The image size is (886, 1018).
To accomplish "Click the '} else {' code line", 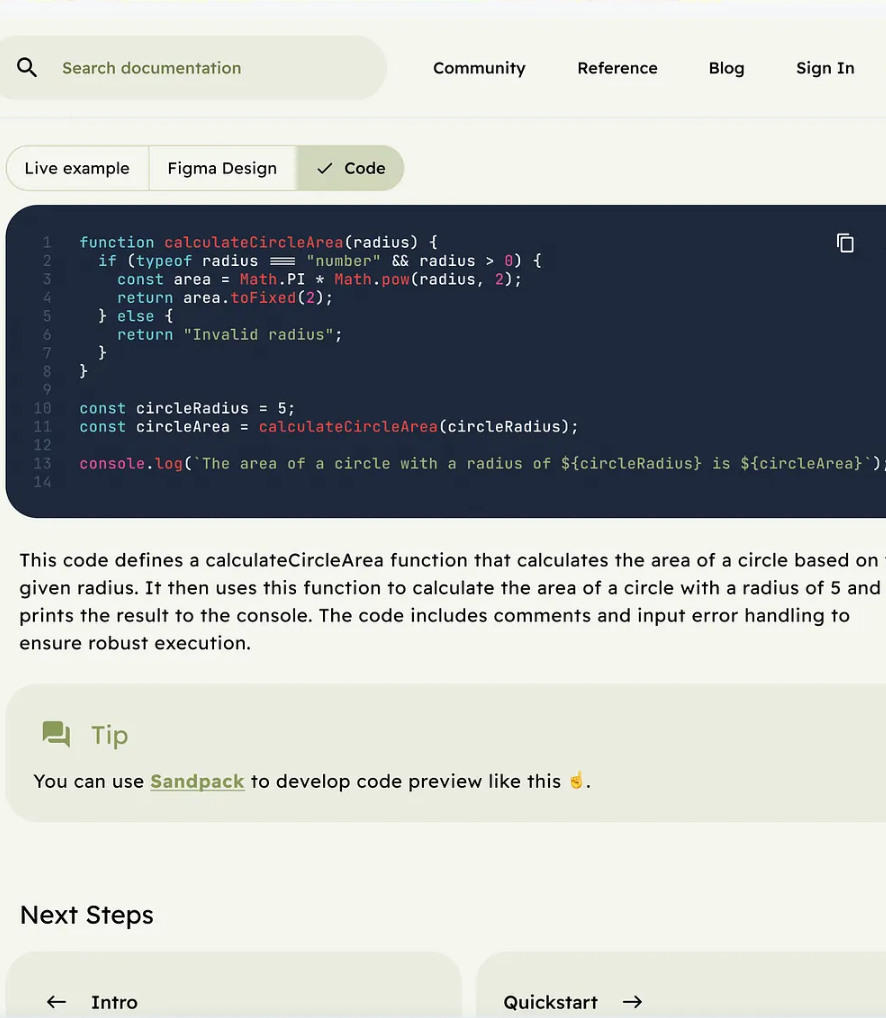I will [x=136, y=316].
